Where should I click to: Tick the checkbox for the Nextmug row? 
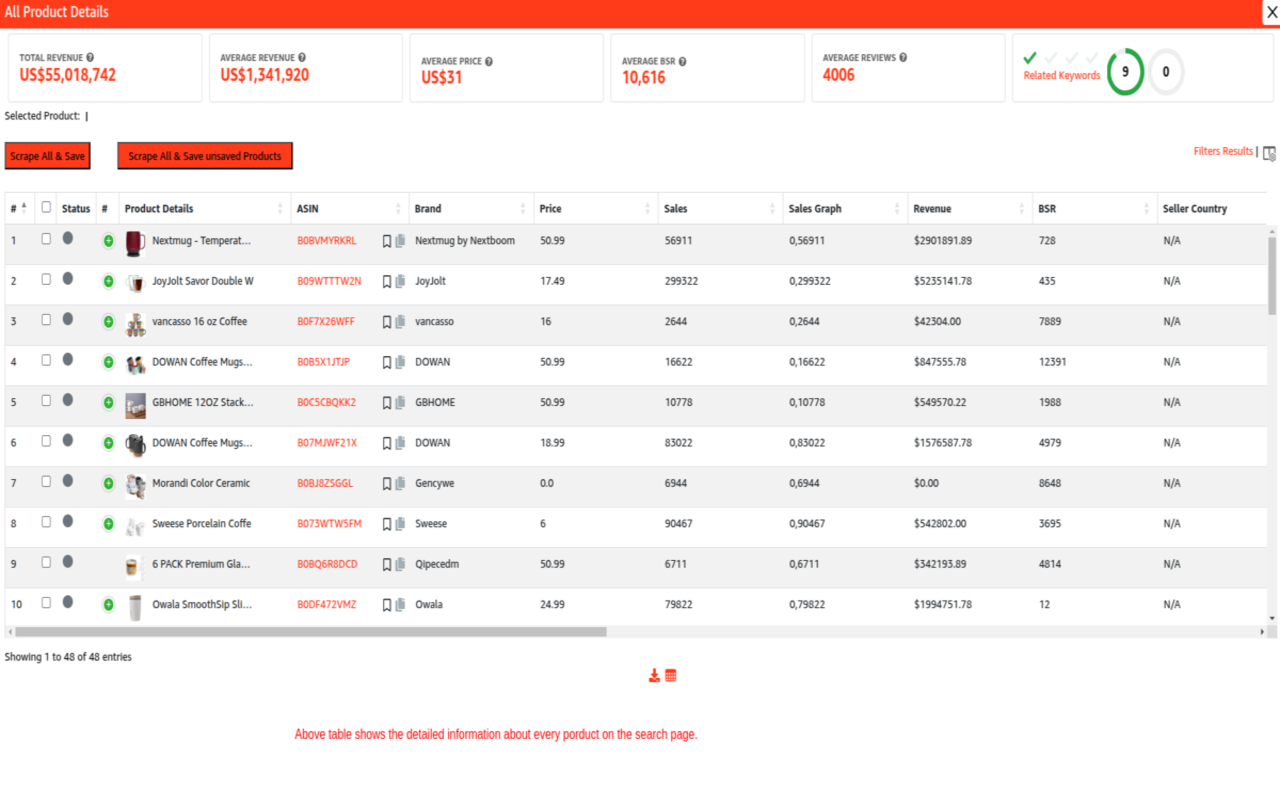pos(46,239)
